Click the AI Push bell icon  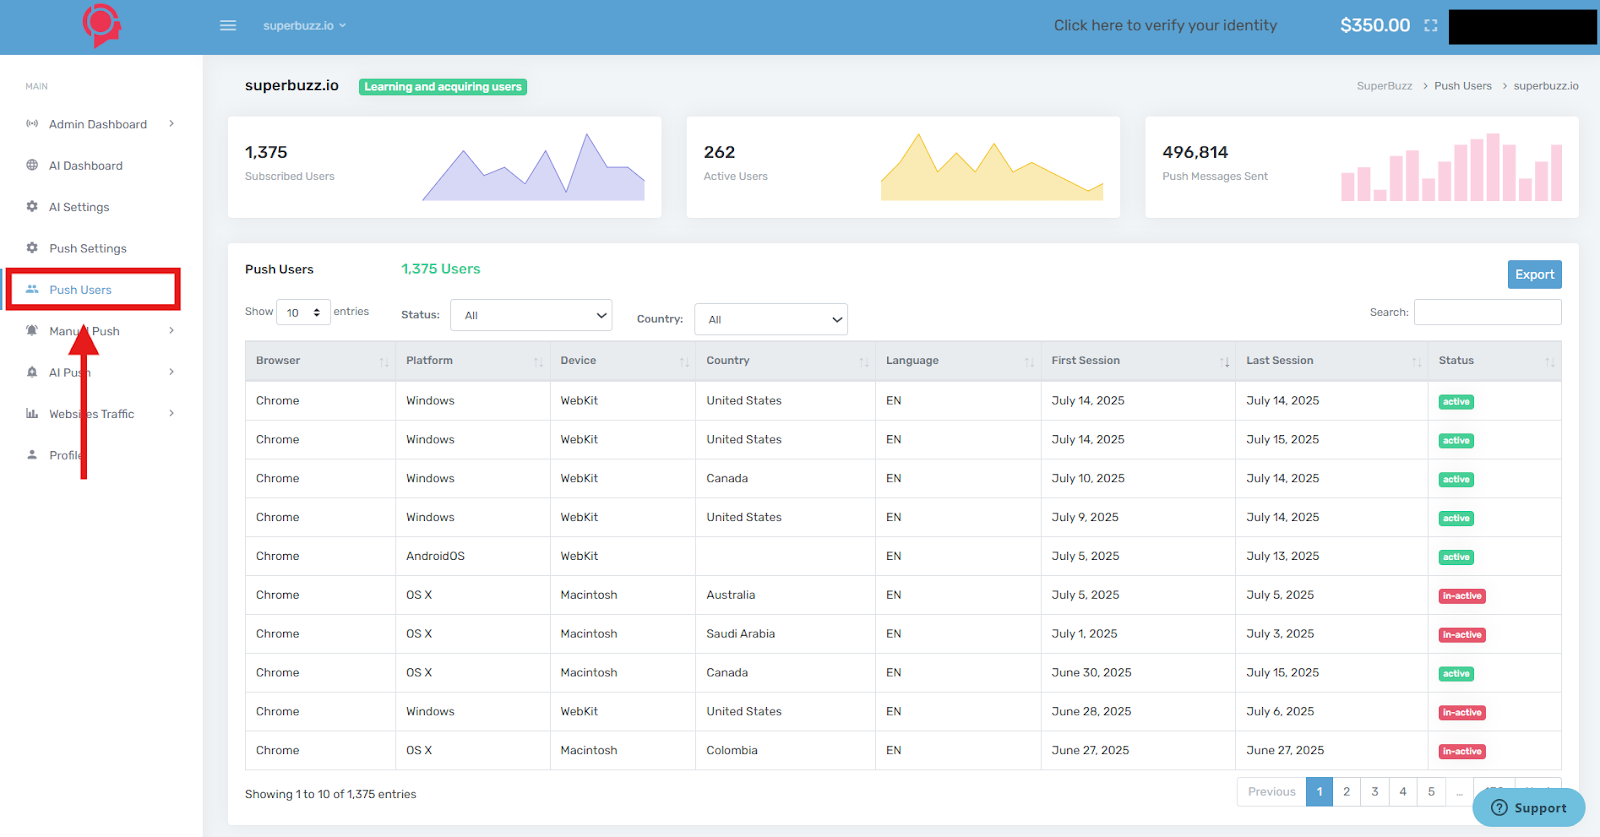click(32, 372)
